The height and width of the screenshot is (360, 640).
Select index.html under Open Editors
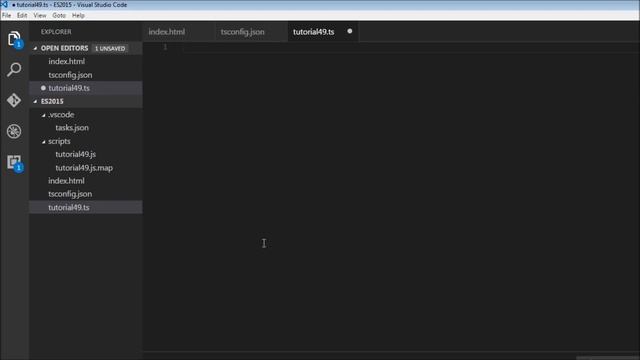pos(86,62)
